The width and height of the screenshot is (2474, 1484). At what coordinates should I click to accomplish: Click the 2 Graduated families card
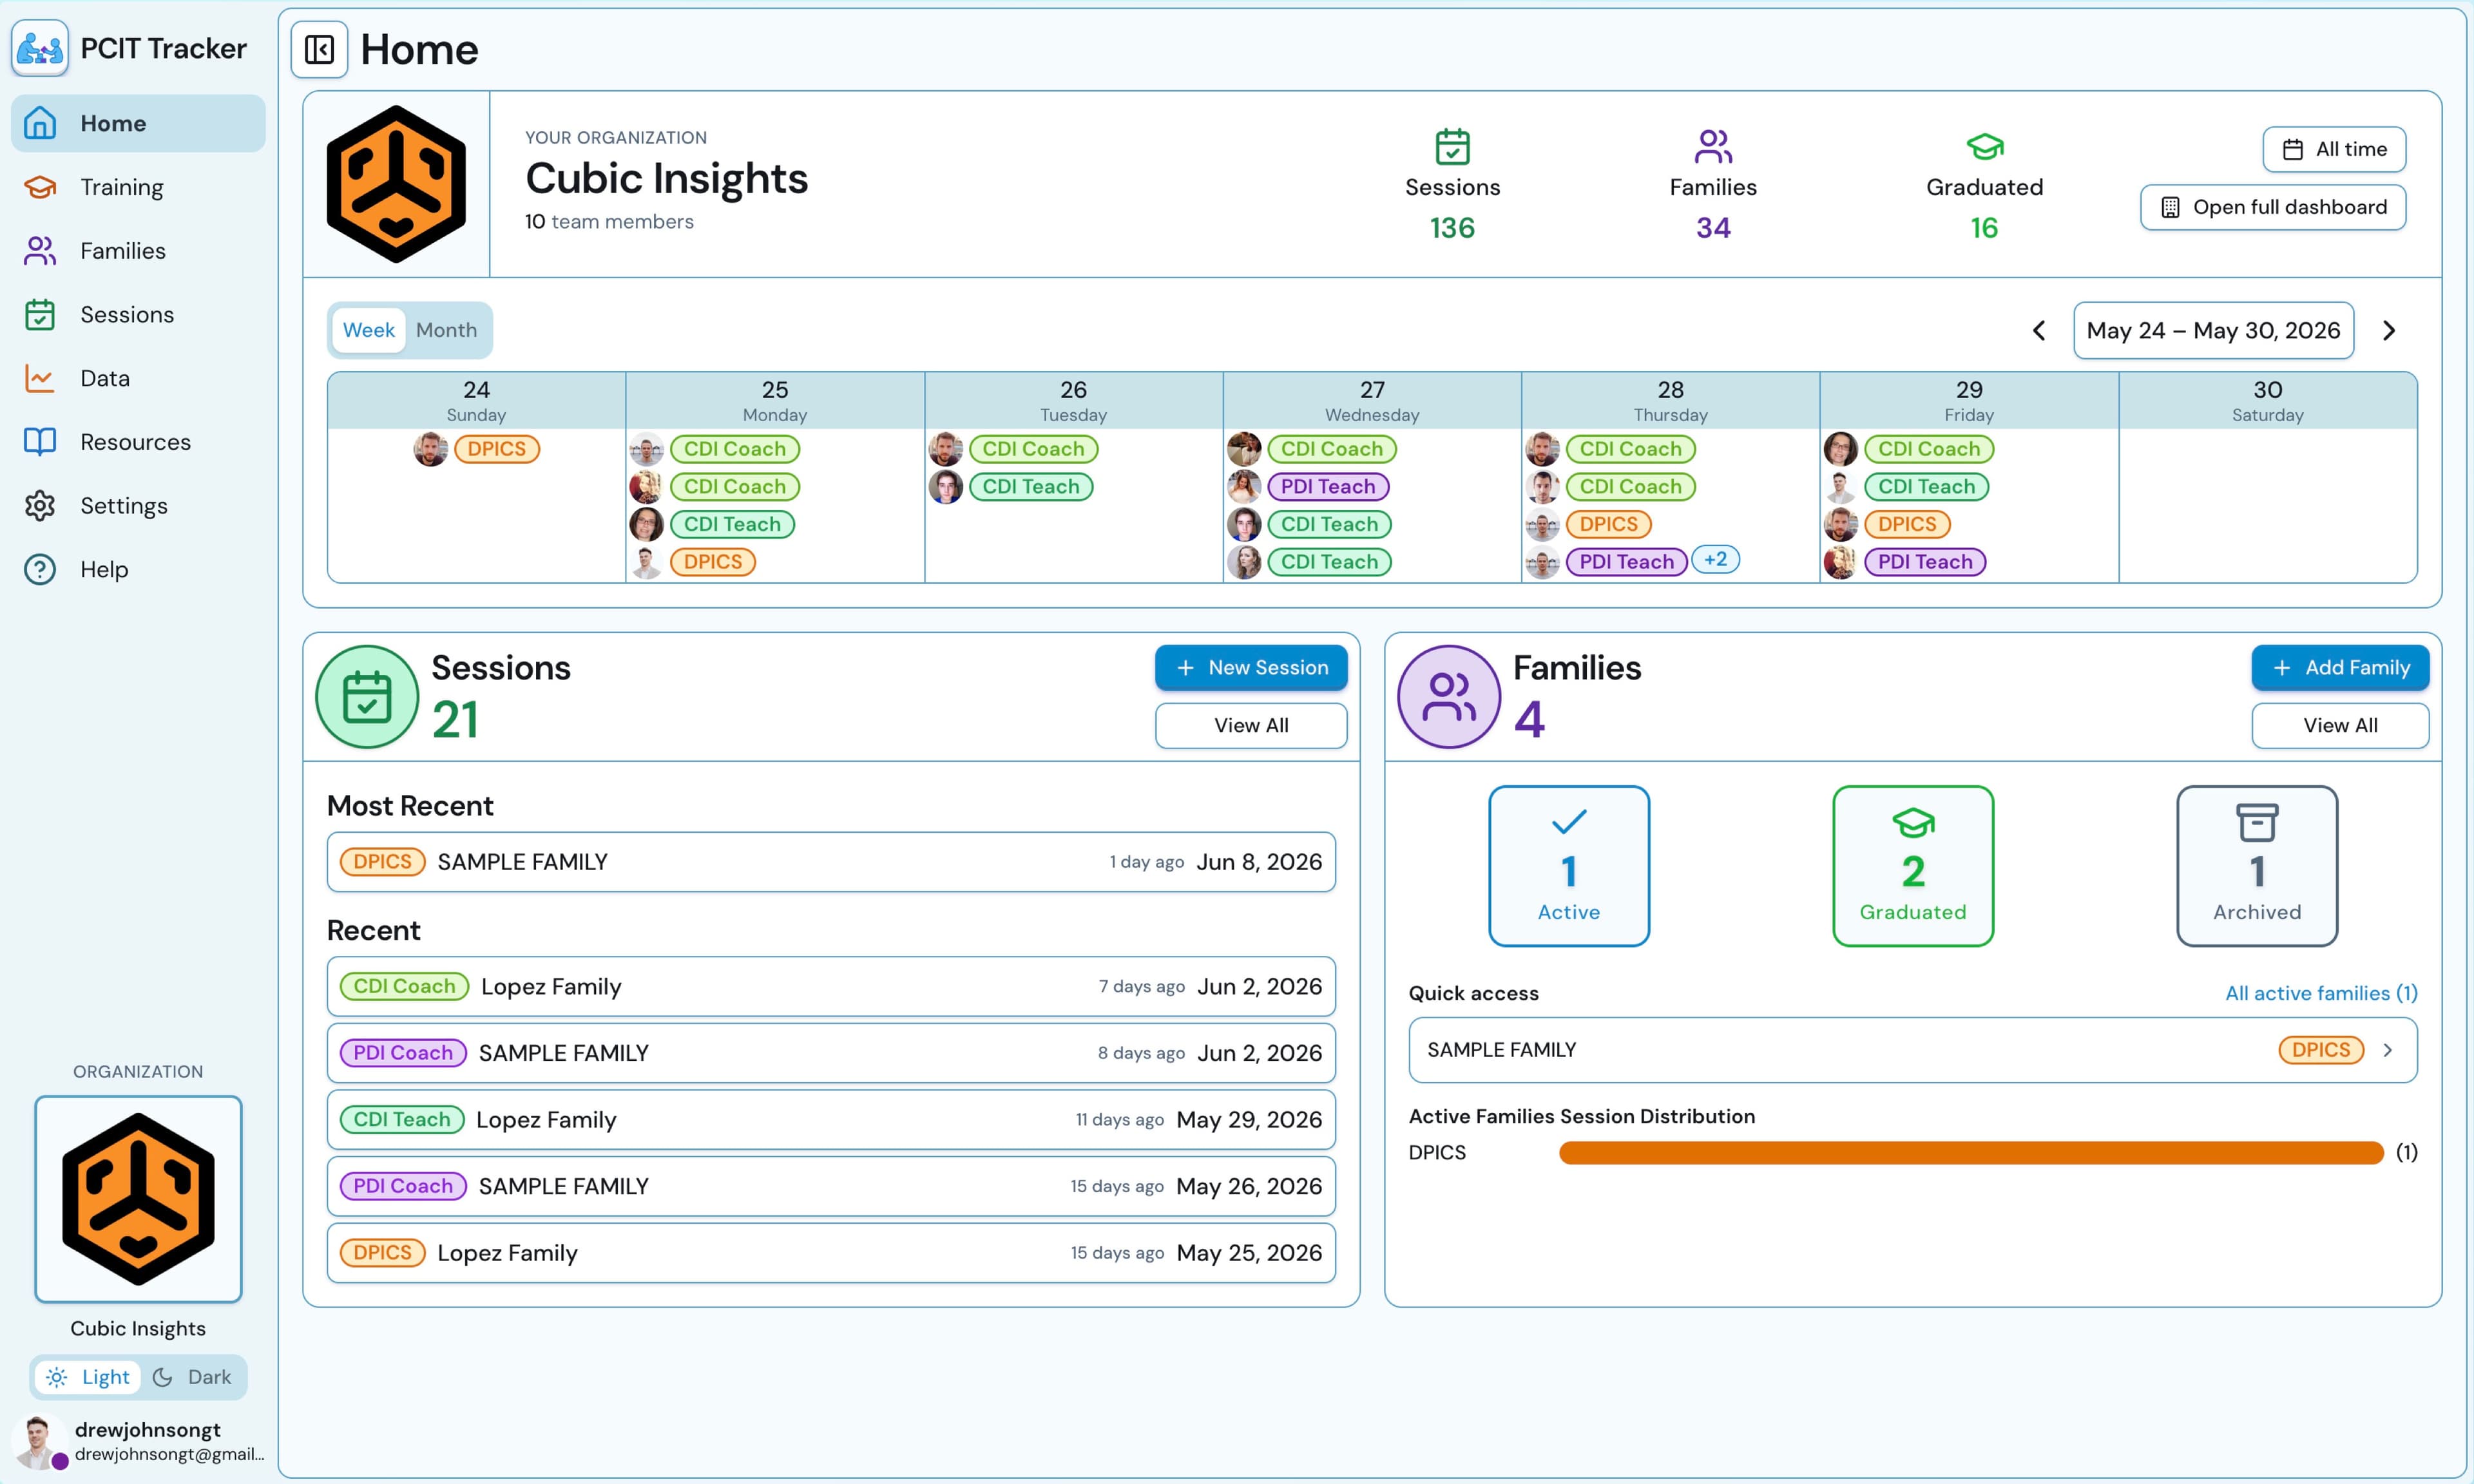(1913, 866)
